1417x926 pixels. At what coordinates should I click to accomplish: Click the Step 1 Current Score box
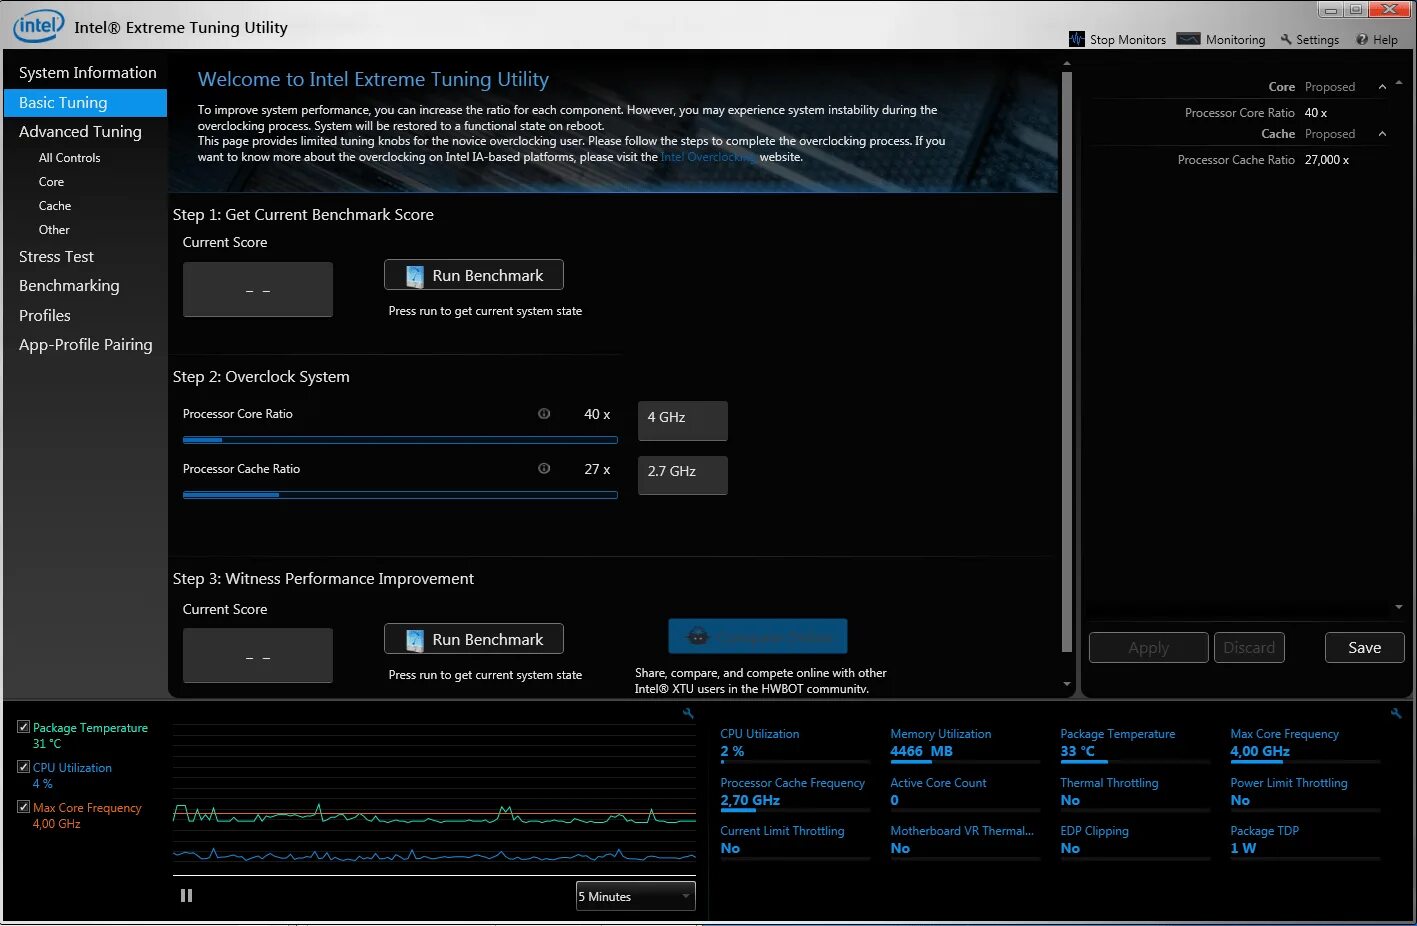[x=258, y=290]
